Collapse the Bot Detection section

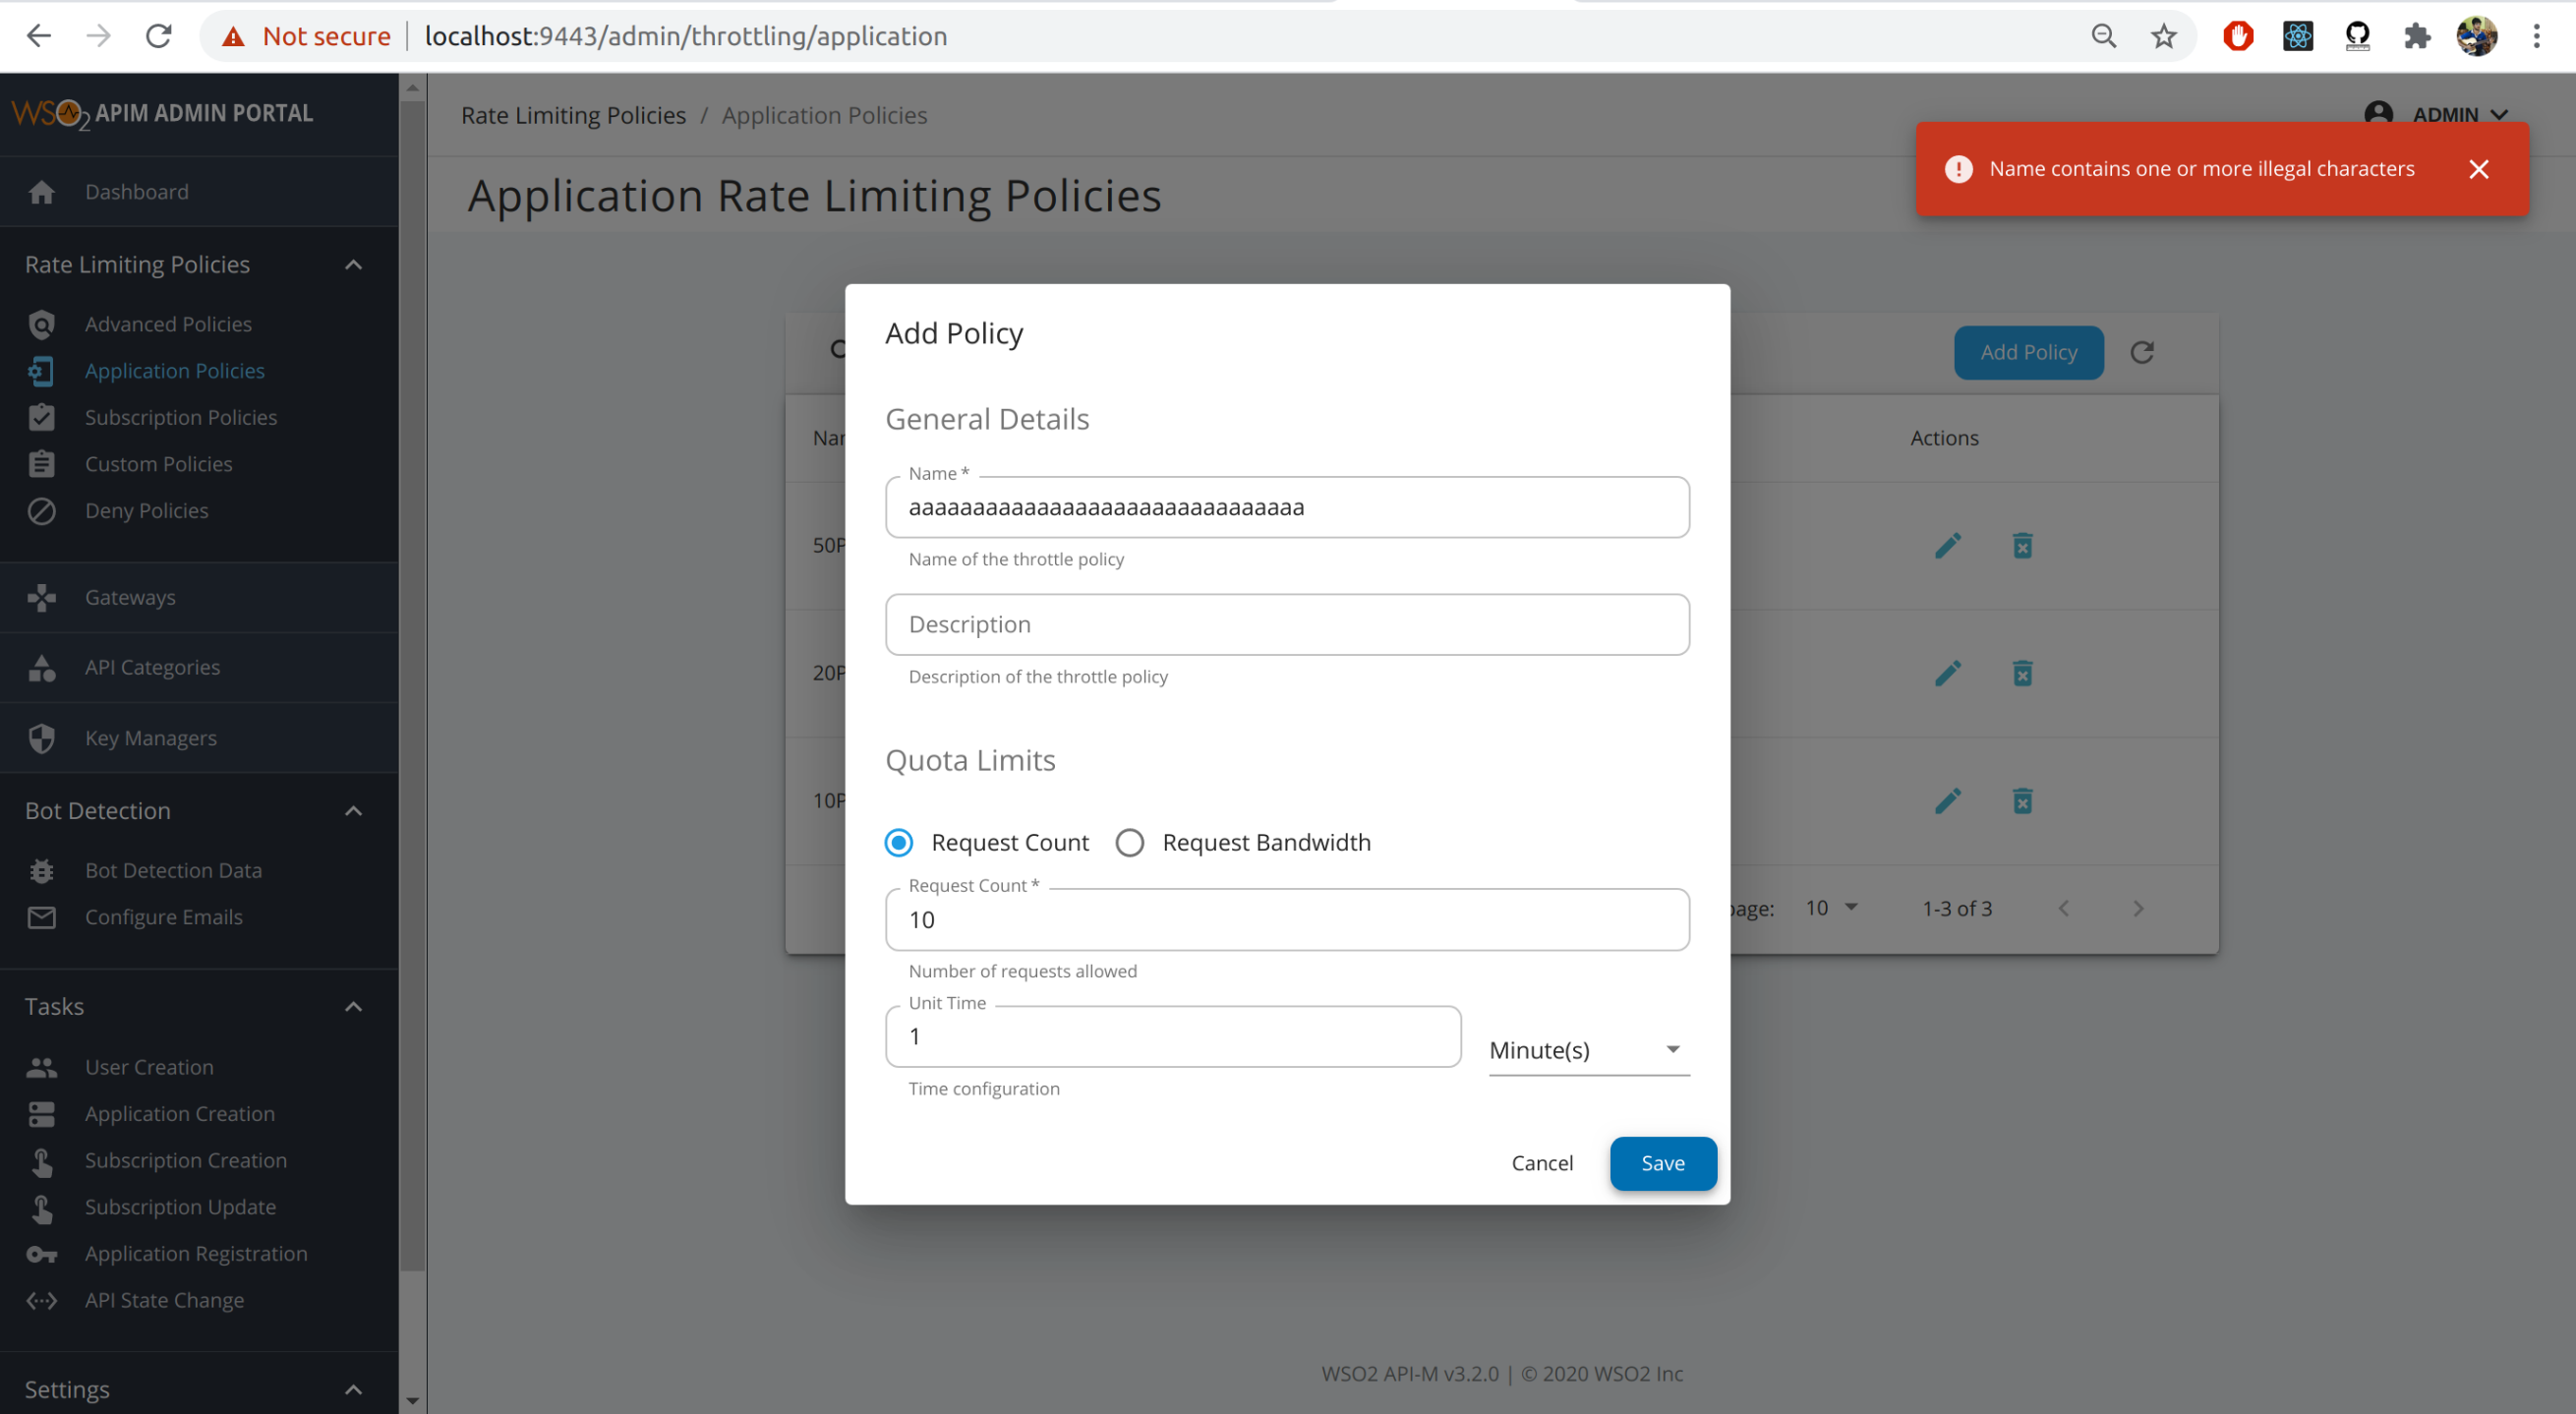pyautogui.click(x=353, y=811)
